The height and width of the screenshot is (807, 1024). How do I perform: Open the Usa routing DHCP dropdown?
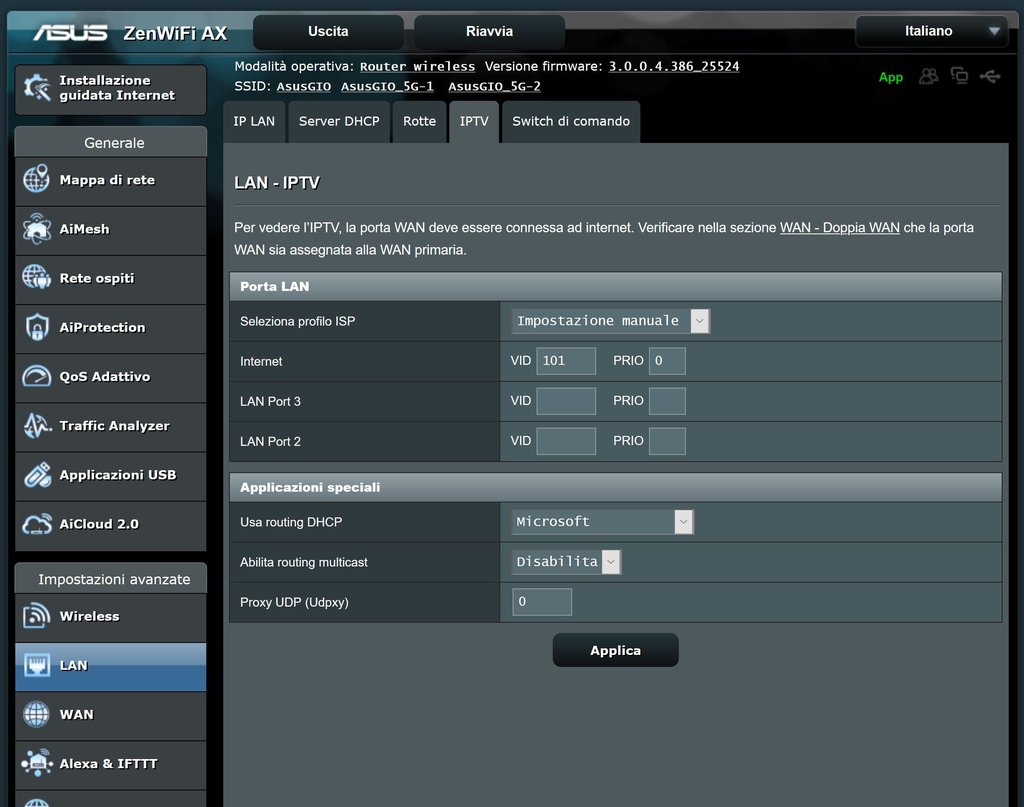tap(602, 521)
